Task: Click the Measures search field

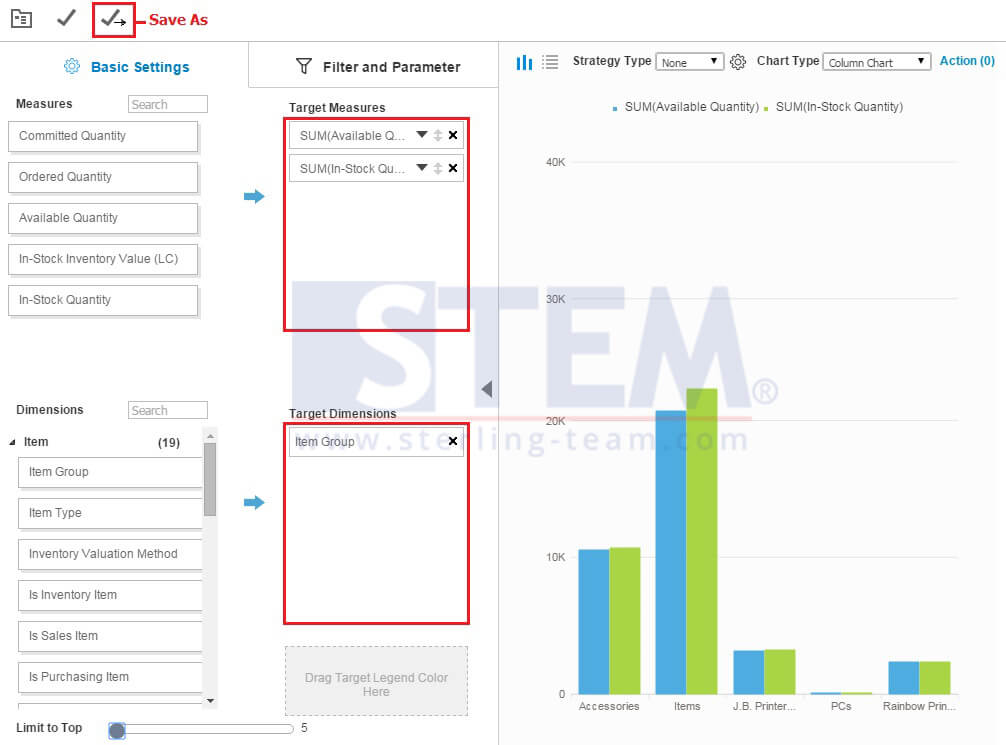Action: [x=167, y=104]
